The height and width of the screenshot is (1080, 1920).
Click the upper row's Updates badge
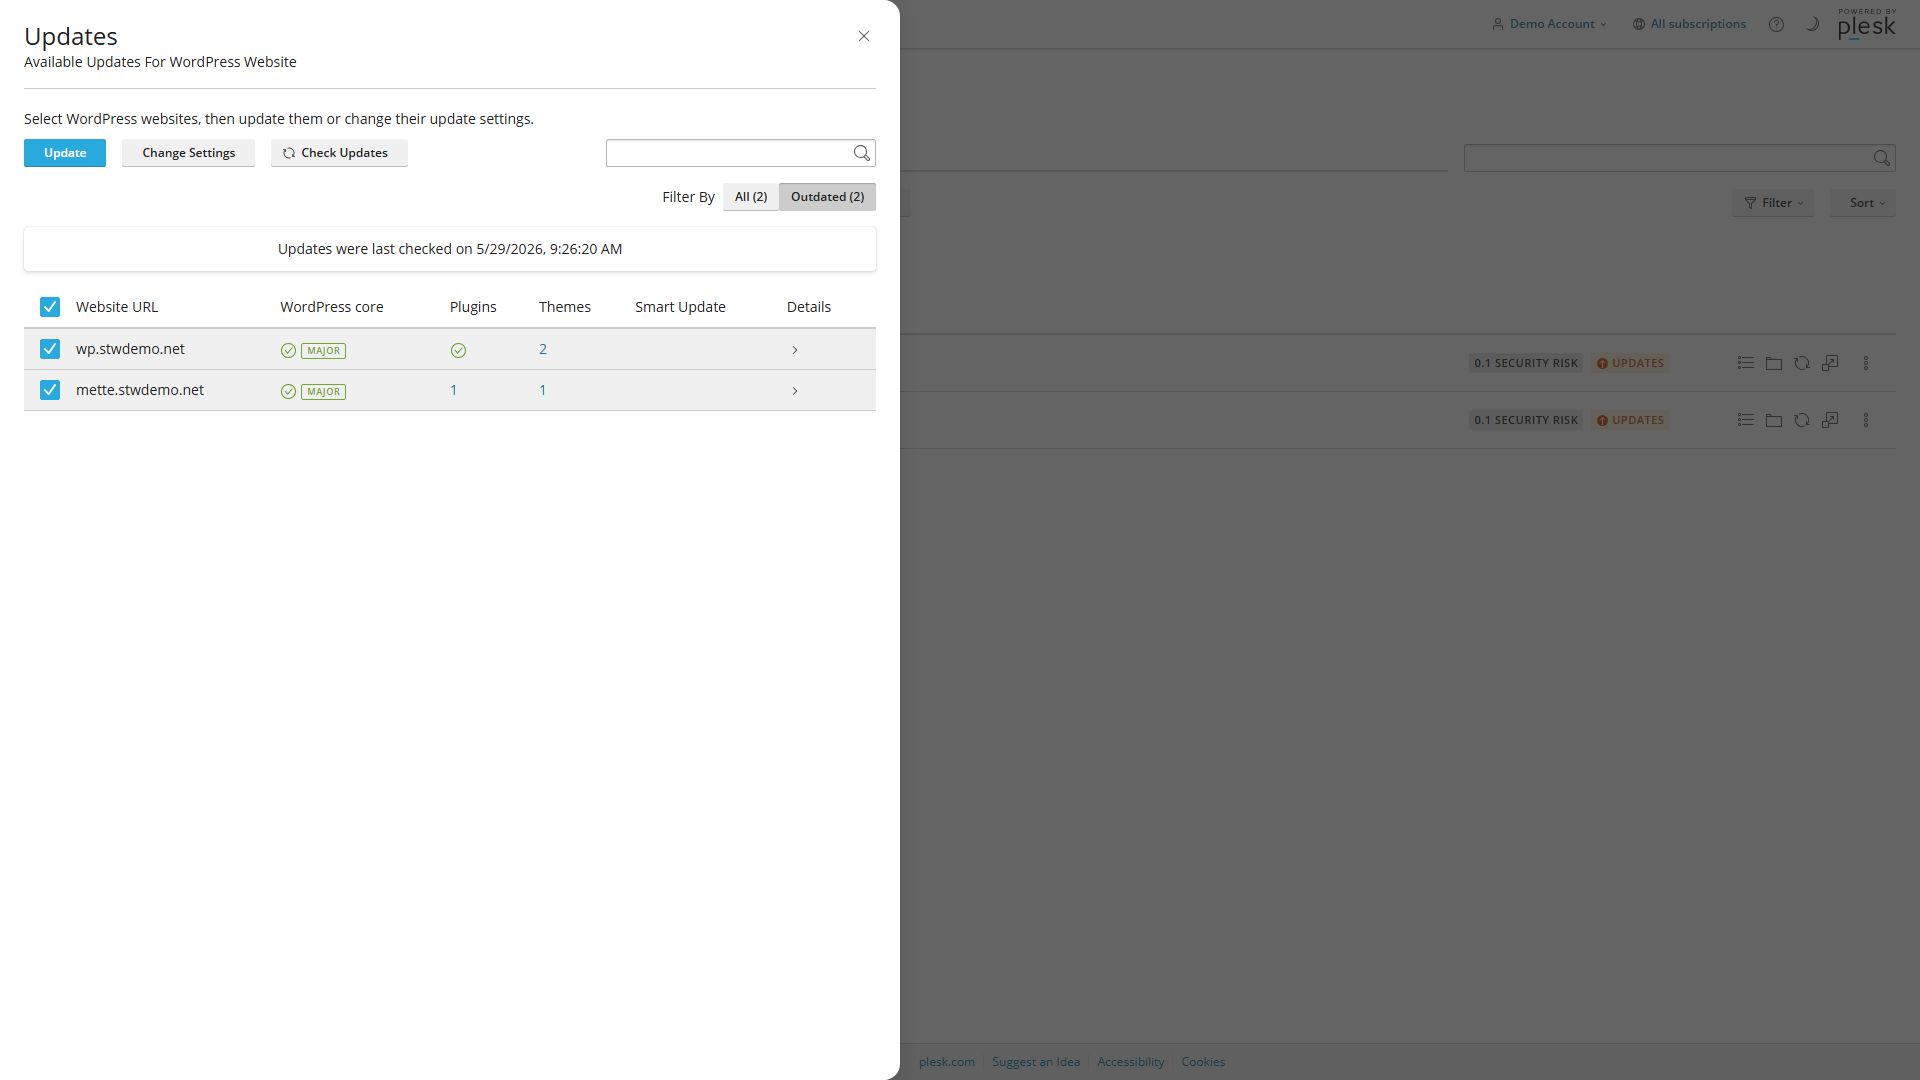(1630, 363)
